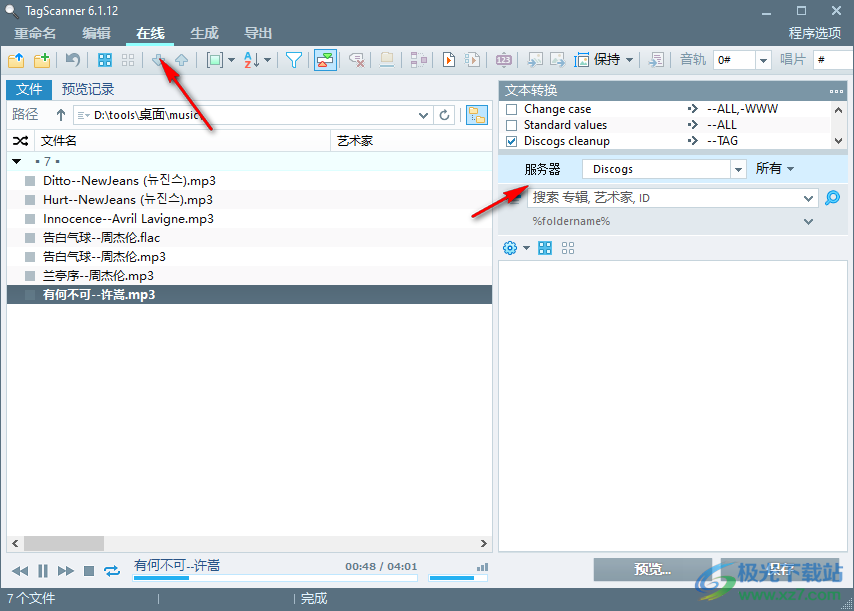The height and width of the screenshot is (611, 854).
Task: Click the download tags arrow icon
Action: point(160,60)
